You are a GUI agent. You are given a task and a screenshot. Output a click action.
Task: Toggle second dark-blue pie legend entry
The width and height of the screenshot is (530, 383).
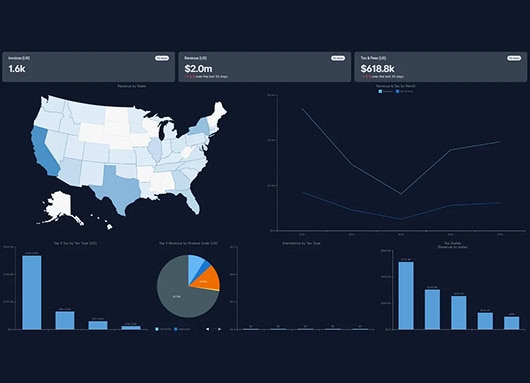(182, 329)
